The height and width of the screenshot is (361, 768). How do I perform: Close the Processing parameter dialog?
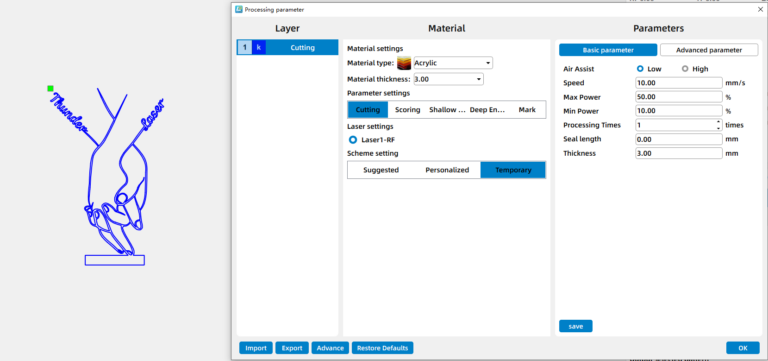point(760,9)
